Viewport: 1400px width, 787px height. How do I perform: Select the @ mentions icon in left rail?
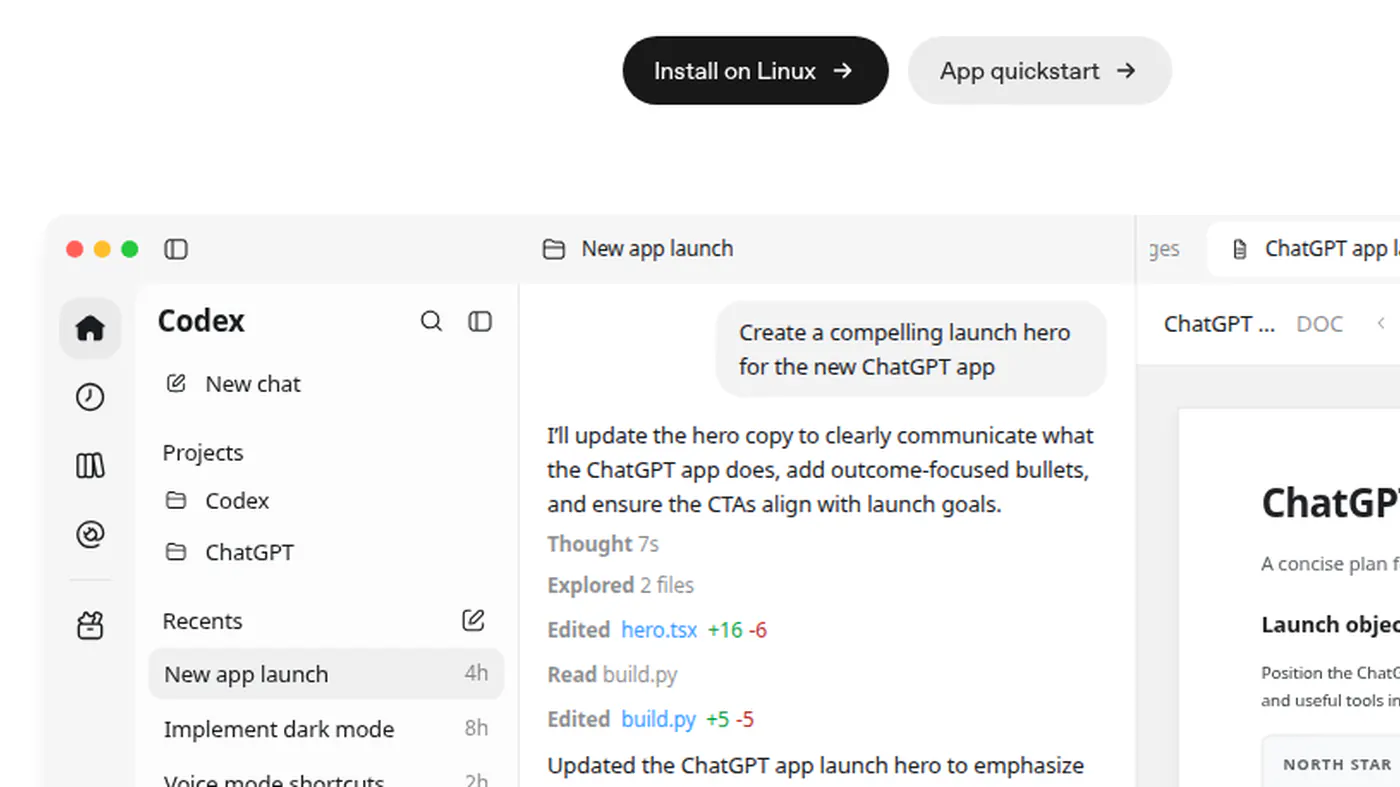coord(90,535)
